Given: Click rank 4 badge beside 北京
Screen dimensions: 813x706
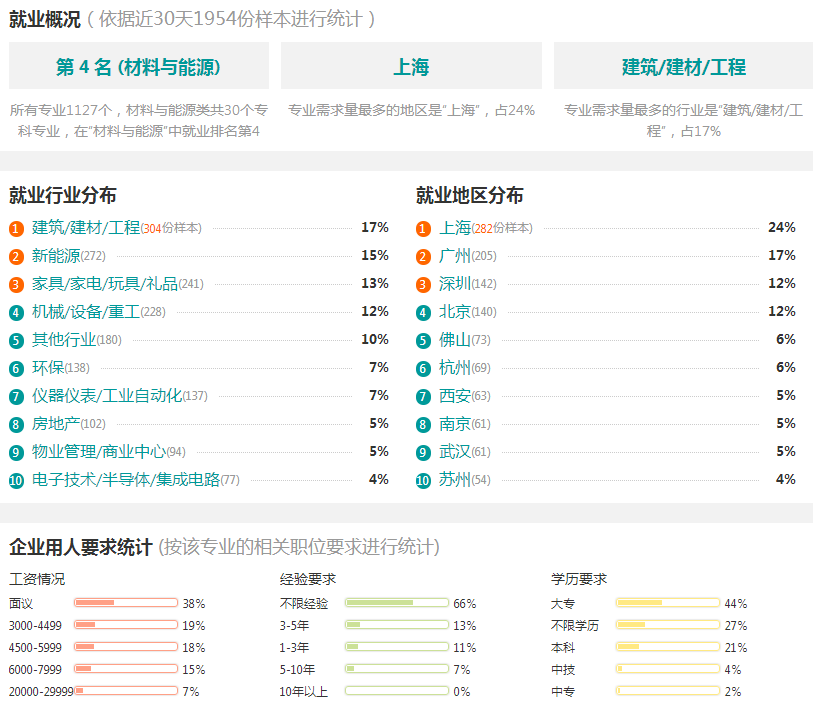Looking at the screenshot, I should click(x=423, y=313).
